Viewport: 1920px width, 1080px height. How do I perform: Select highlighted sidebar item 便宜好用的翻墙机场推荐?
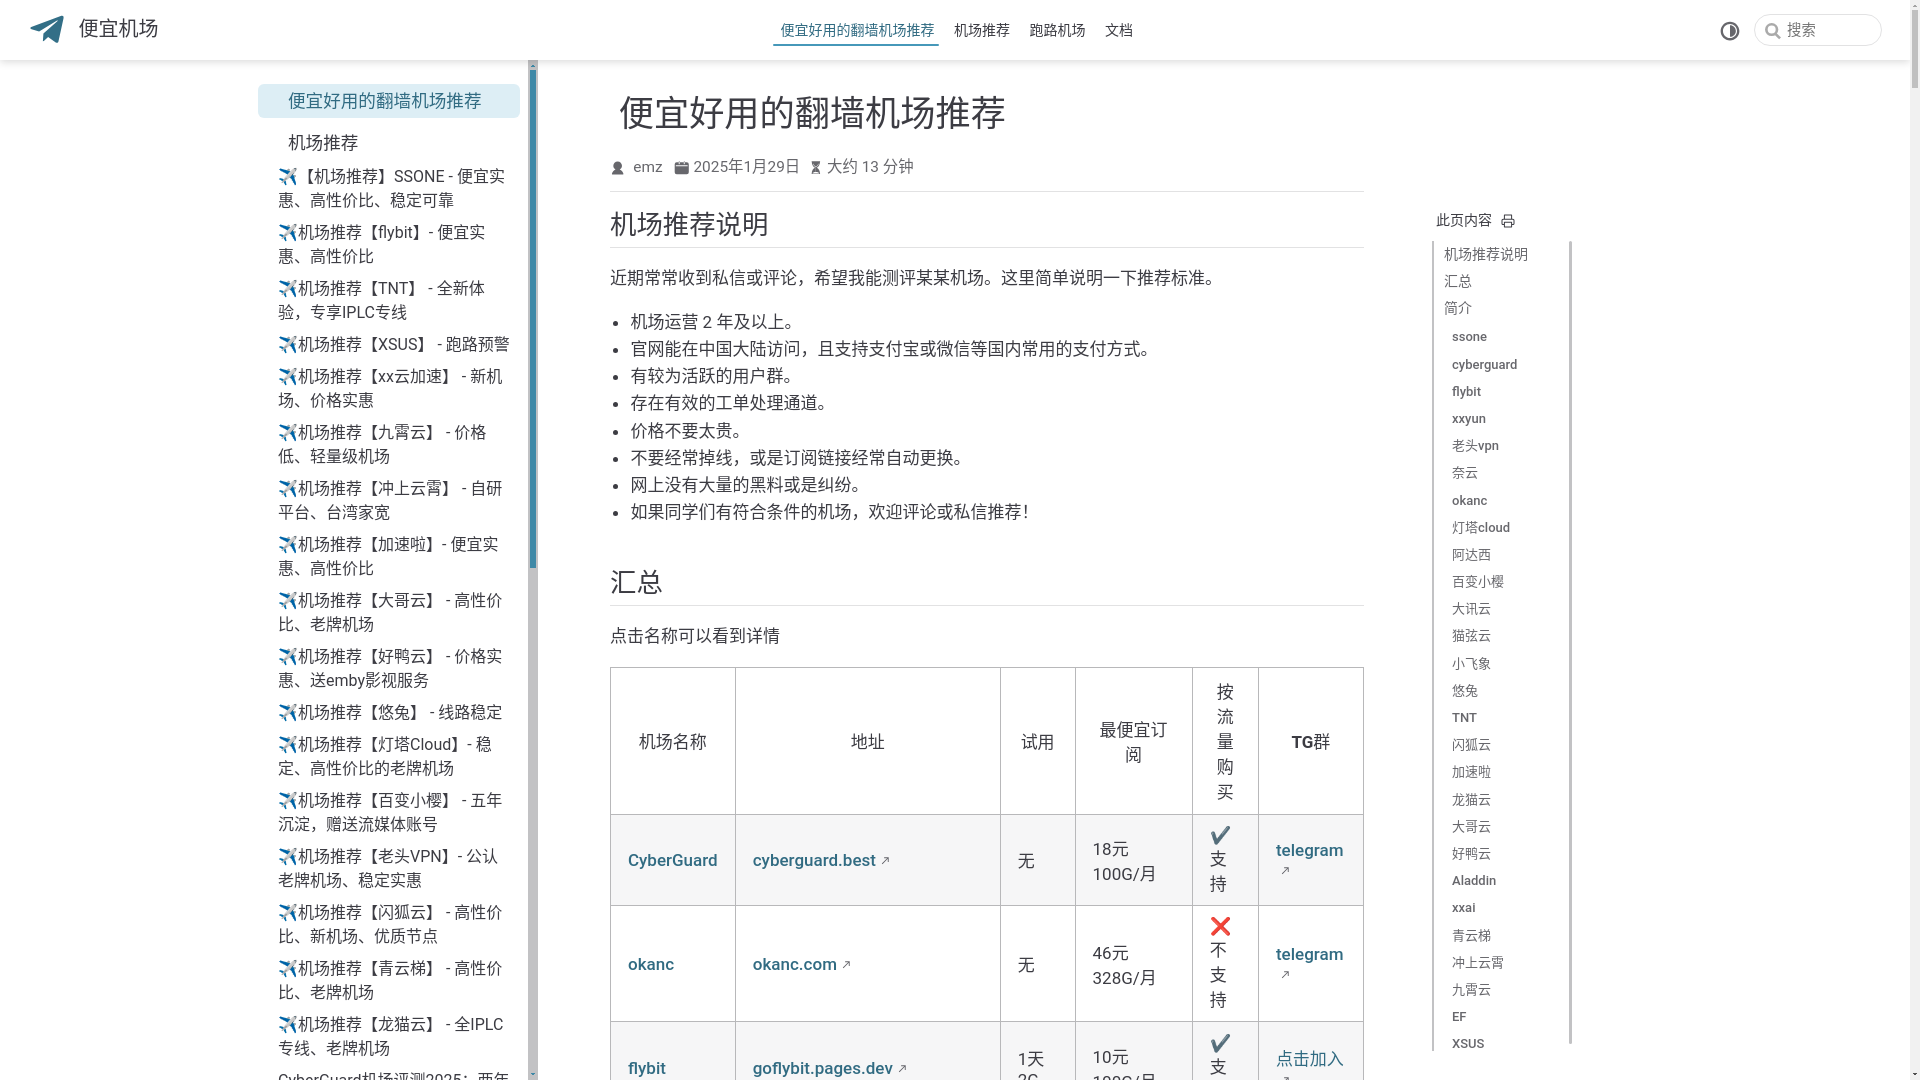[x=389, y=101]
